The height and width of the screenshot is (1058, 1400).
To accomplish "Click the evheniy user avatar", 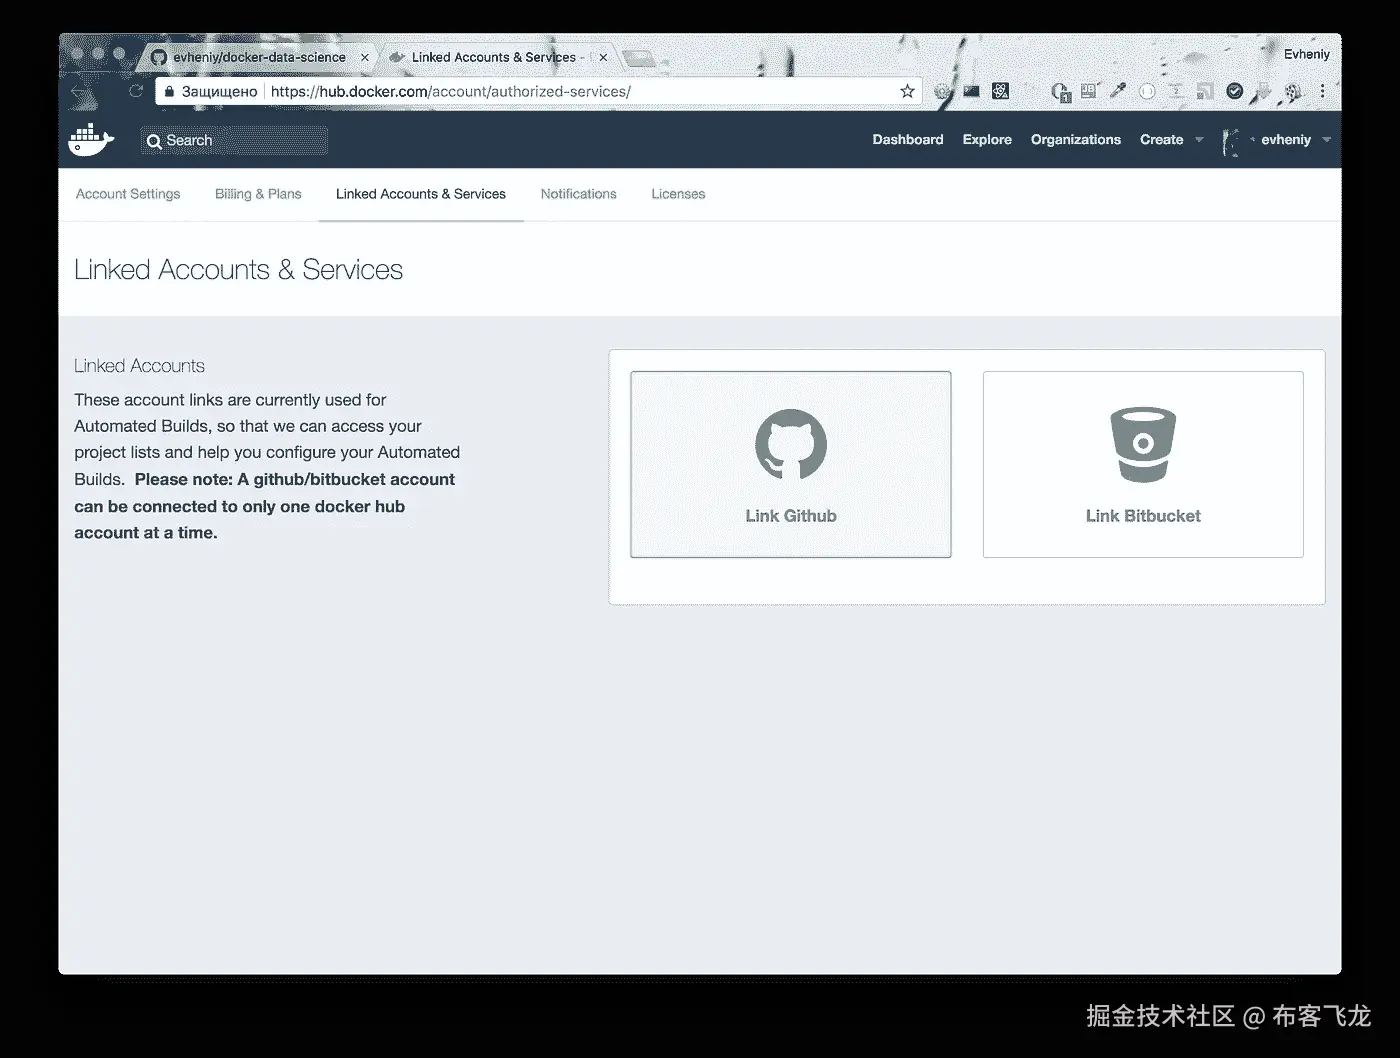I will tap(1231, 141).
